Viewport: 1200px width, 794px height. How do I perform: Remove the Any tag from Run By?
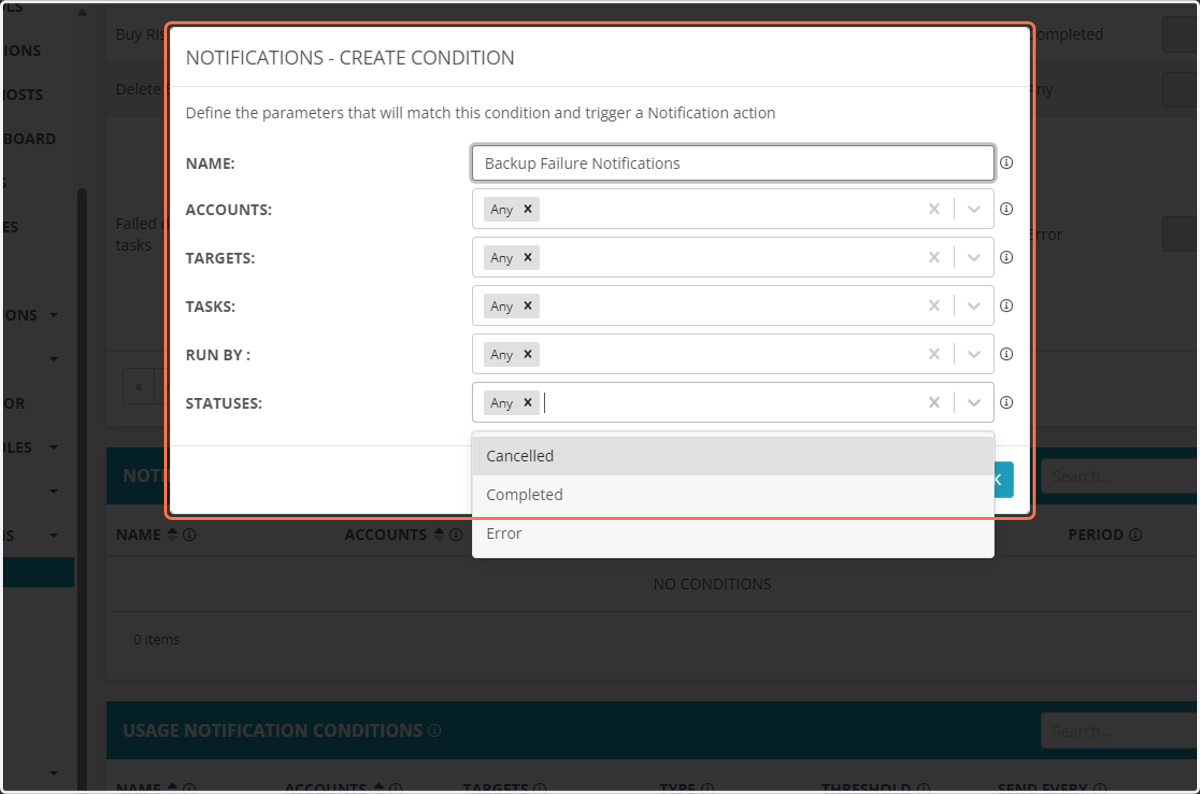pos(528,354)
